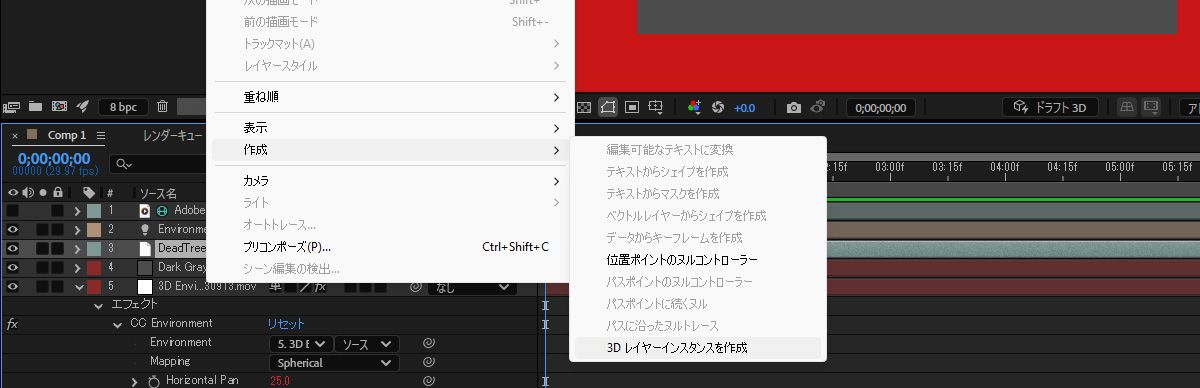Viewport: 1200px width, 388px height.
Task: Click layer 2 tan label color swatch
Action: [x=94, y=229]
